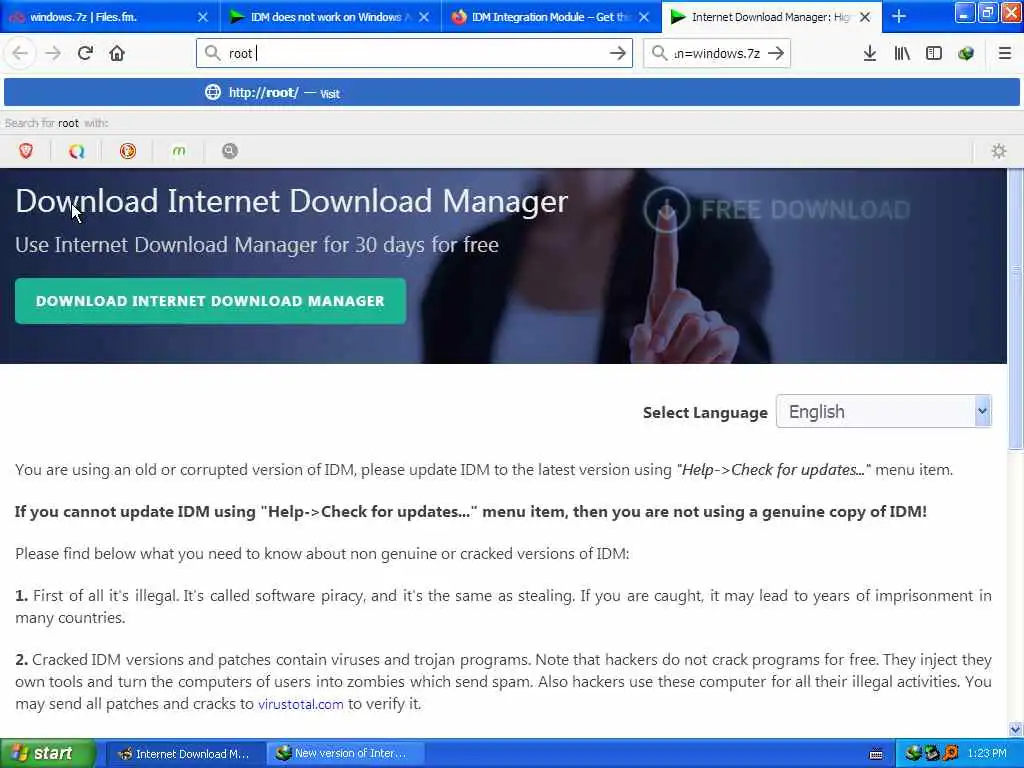Search with the gray magnifier engine icon
The height and width of the screenshot is (768, 1024).
point(229,151)
